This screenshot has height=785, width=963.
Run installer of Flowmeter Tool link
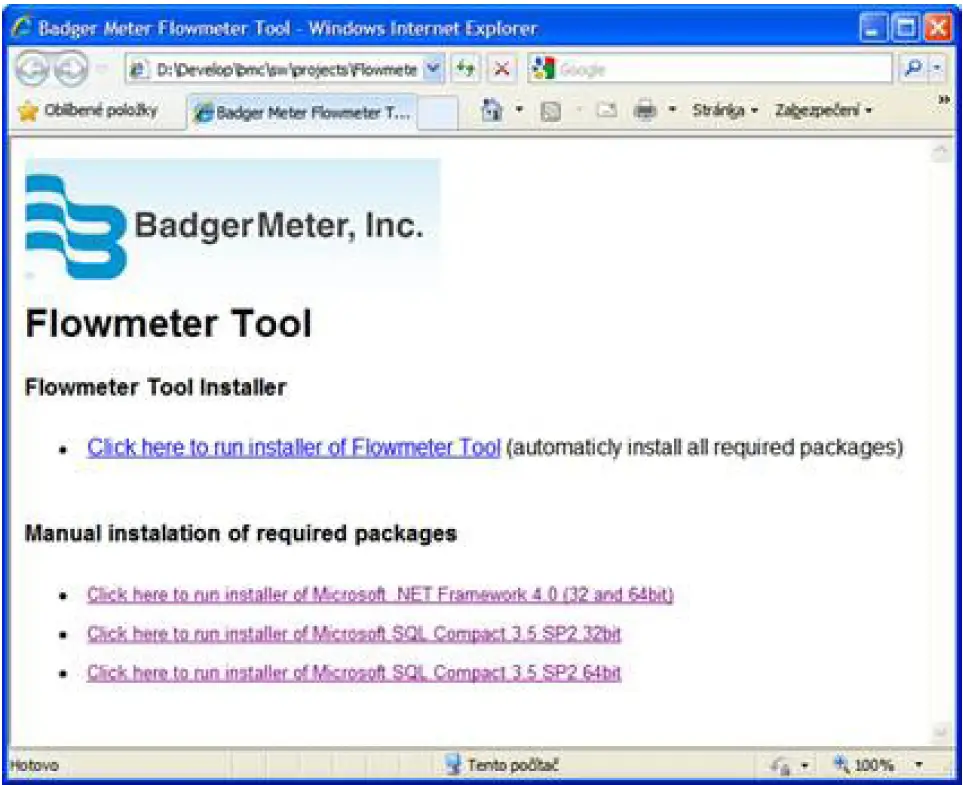pos(294,447)
